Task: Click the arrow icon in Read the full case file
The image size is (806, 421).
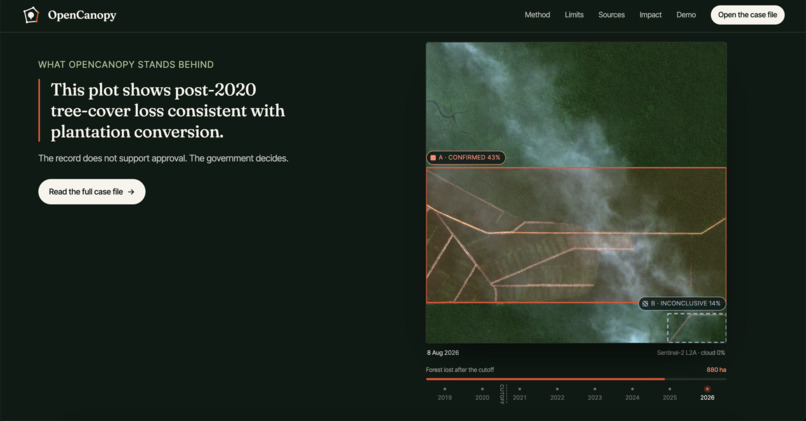Action: tap(131, 192)
